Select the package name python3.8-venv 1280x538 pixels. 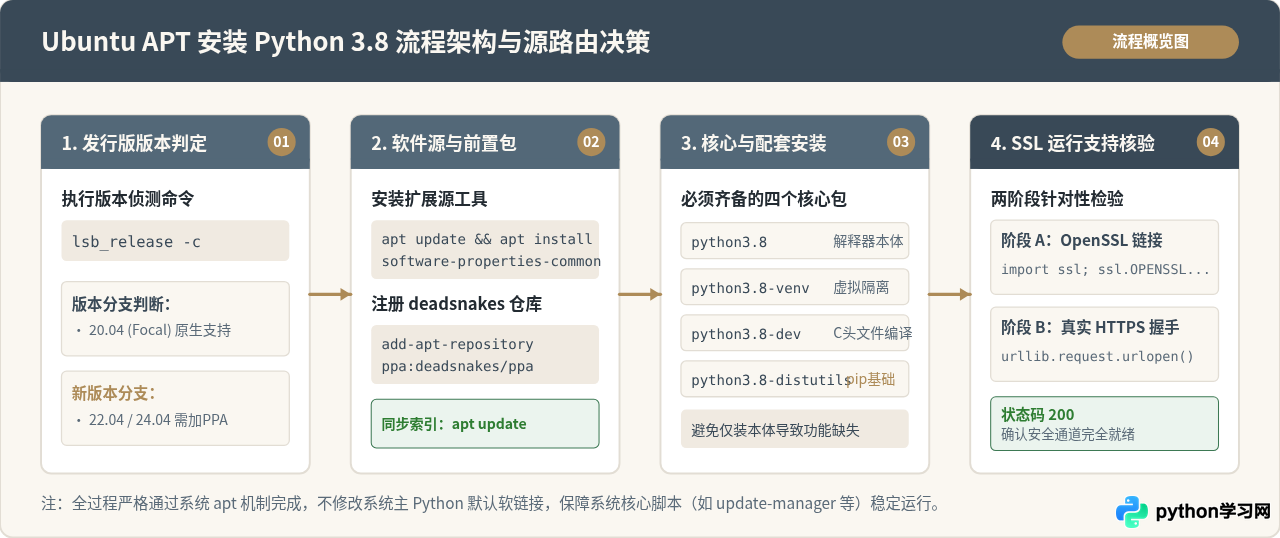pyautogui.click(x=750, y=288)
